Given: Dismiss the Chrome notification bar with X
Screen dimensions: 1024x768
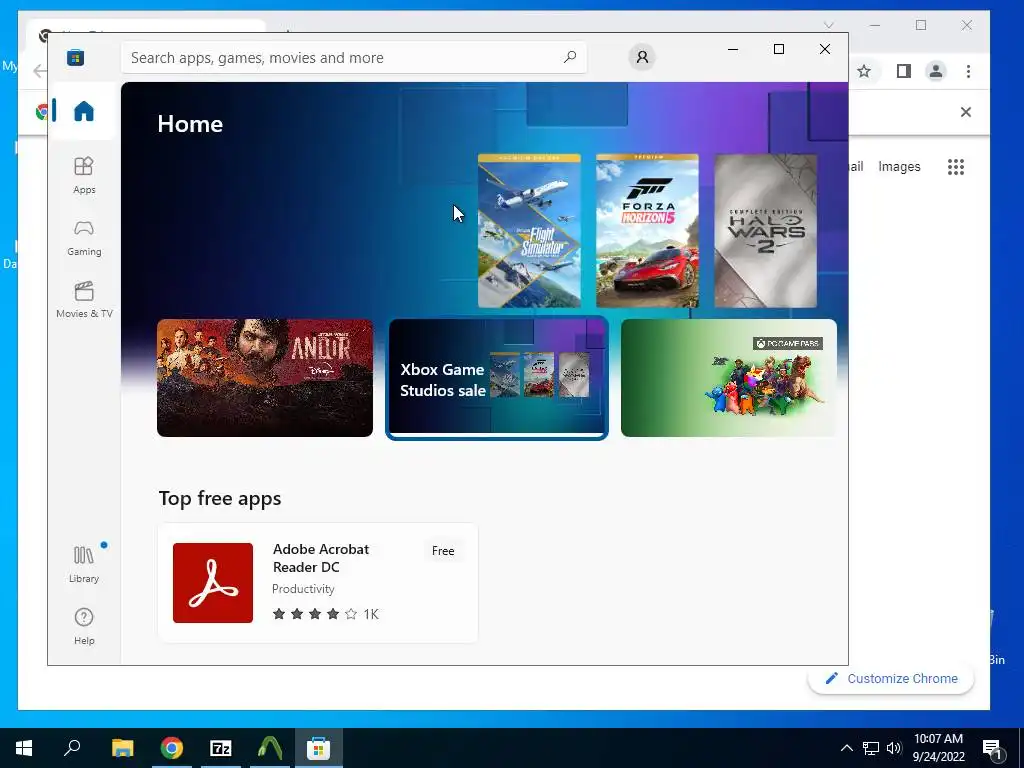Looking at the screenshot, I should pyautogui.click(x=966, y=112).
